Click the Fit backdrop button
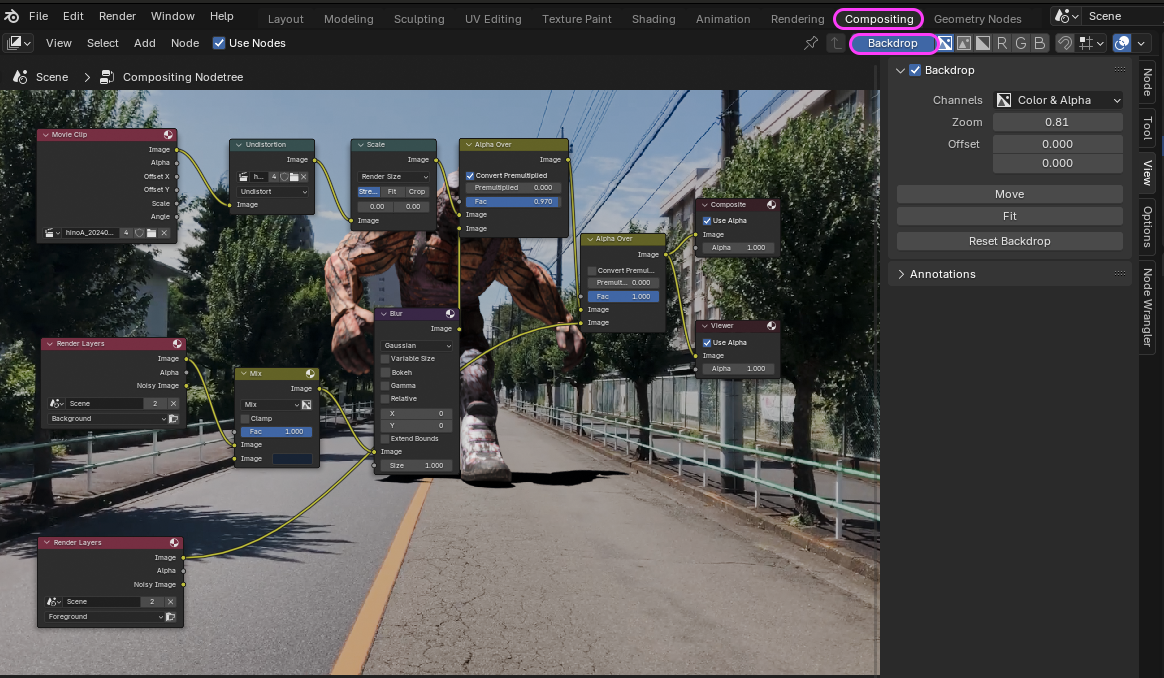Image resolution: width=1164 pixels, height=678 pixels. coord(1010,216)
